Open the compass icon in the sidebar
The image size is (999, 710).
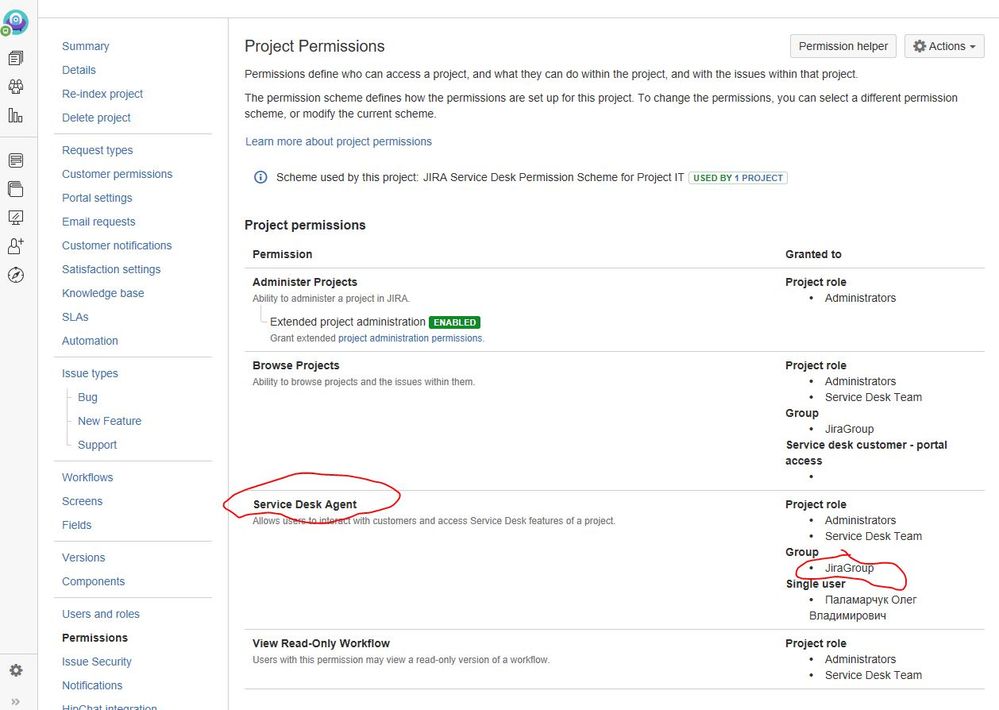16,275
